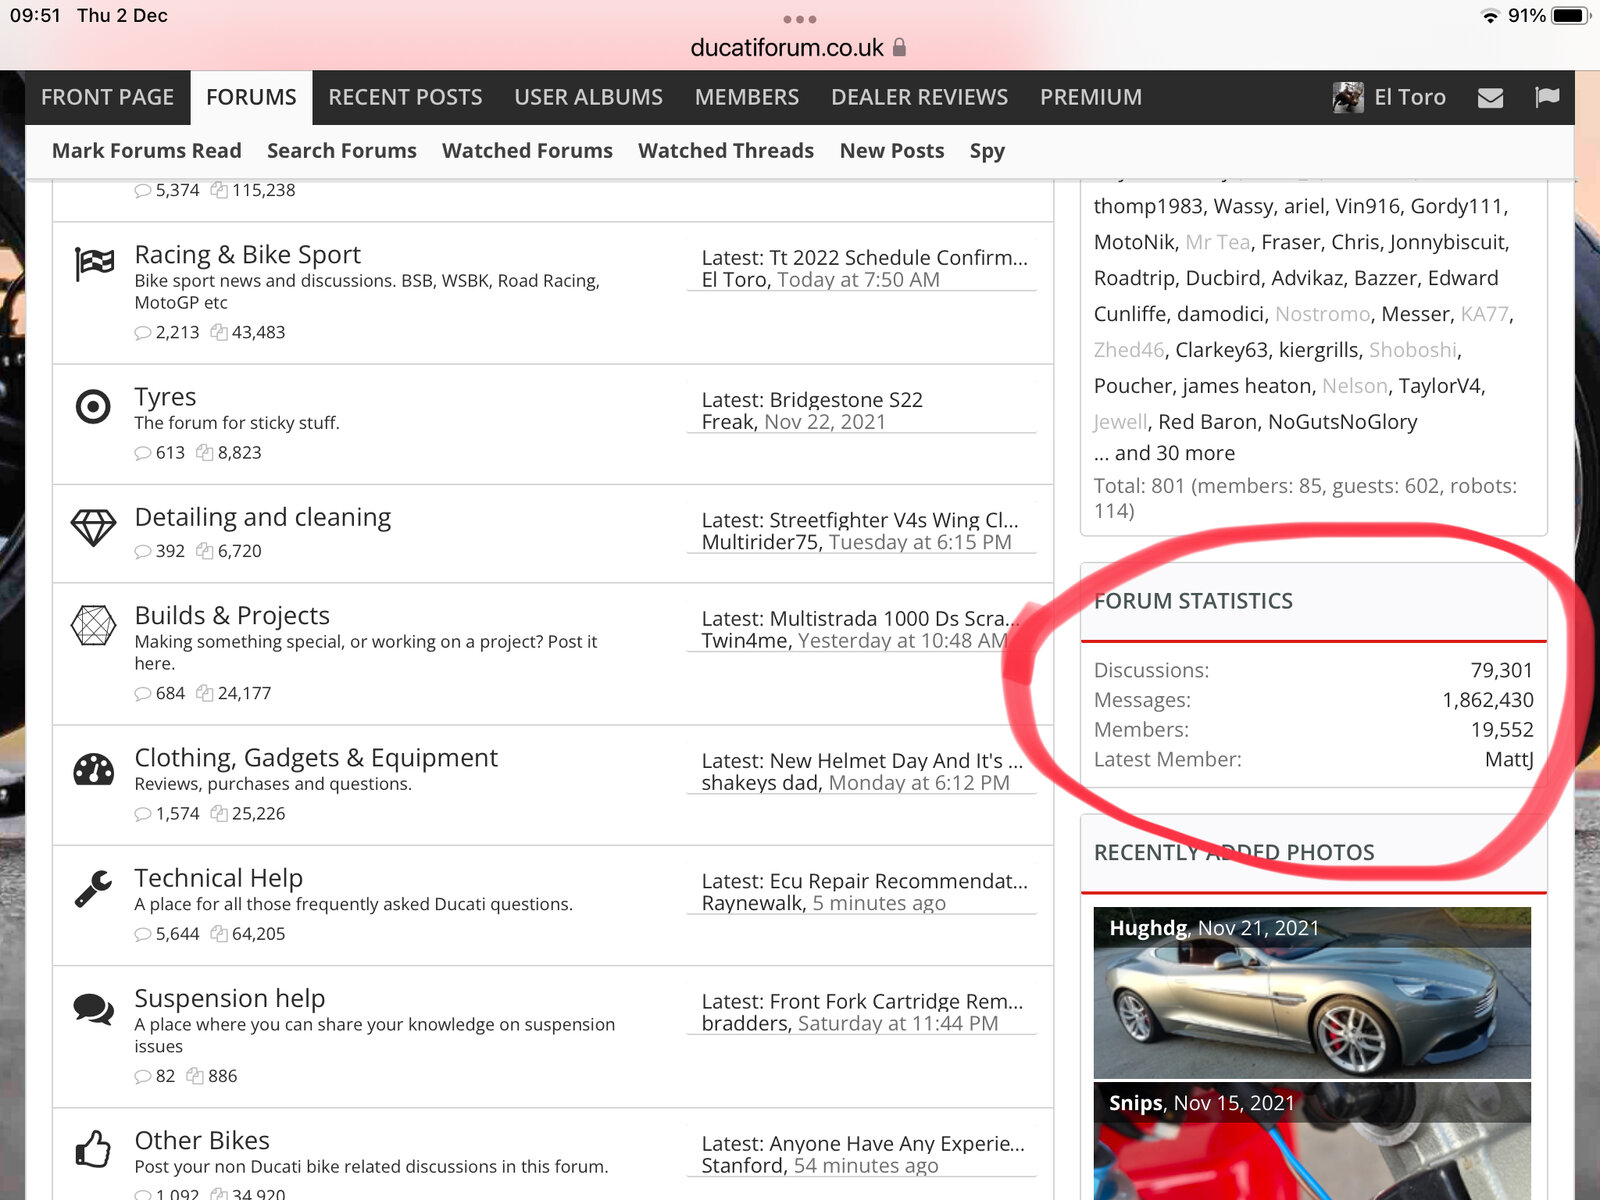The image size is (1600, 1200).
Task: Click the New Posts link
Action: click(891, 151)
